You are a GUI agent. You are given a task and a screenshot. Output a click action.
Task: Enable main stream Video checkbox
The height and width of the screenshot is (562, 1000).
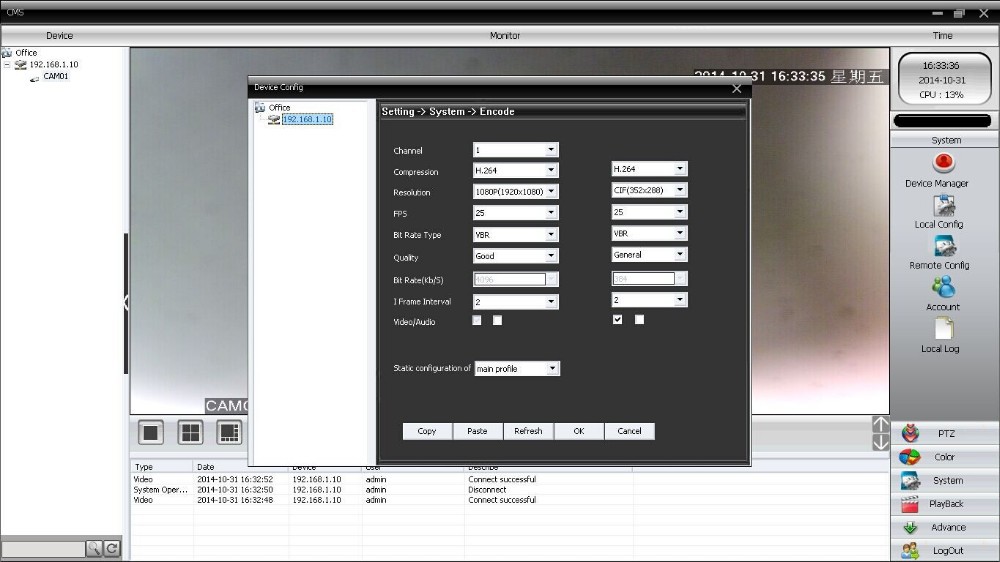(477, 321)
